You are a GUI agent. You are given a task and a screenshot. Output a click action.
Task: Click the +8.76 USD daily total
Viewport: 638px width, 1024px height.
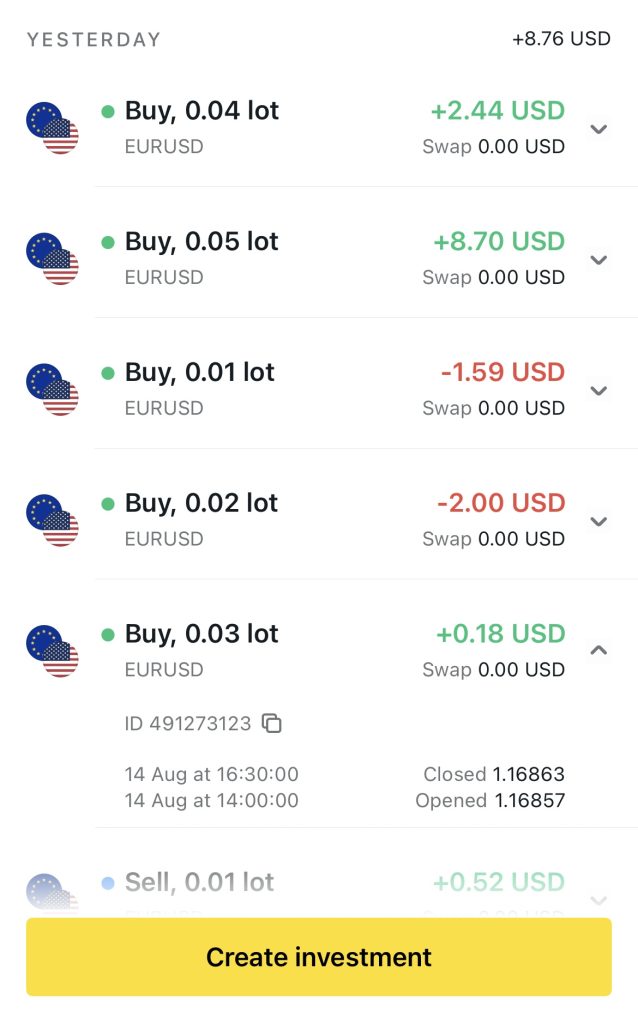point(561,39)
